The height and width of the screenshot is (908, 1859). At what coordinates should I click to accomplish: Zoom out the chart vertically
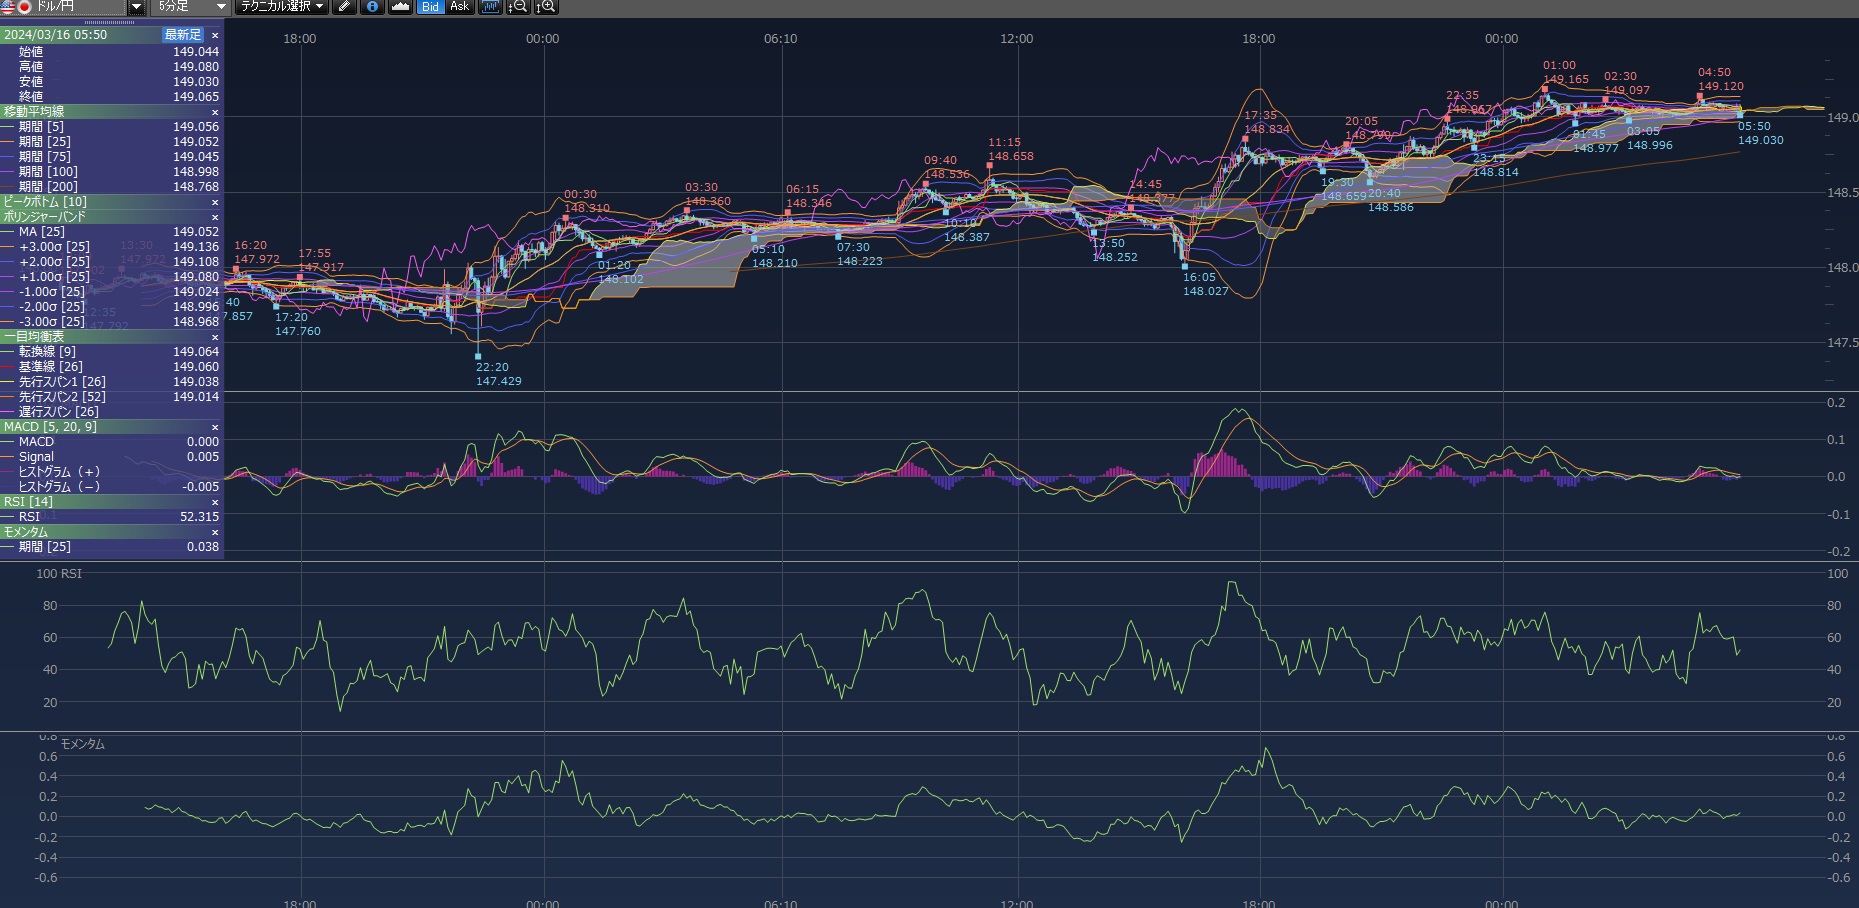(517, 7)
